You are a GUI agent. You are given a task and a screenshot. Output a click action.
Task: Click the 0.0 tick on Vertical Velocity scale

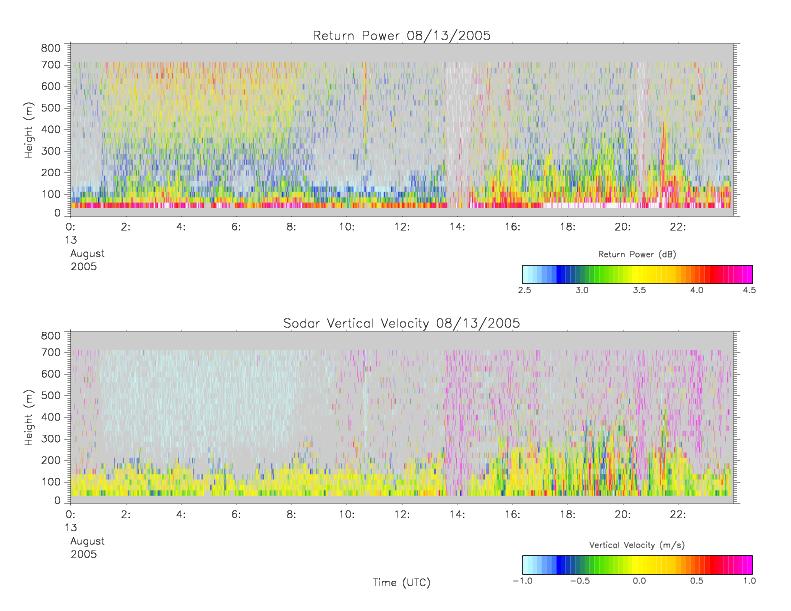point(639,581)
